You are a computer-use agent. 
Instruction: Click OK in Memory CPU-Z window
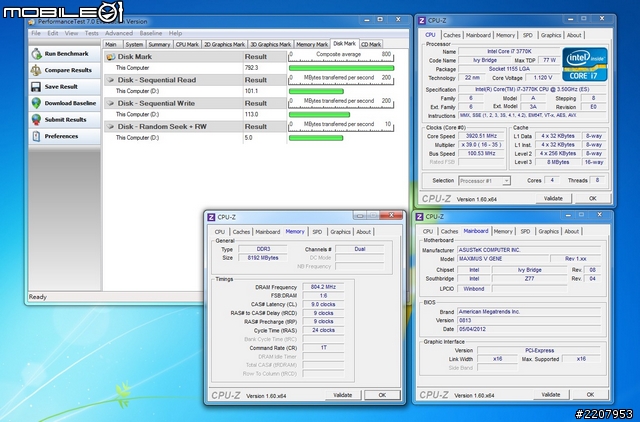[x=382, y=395]
